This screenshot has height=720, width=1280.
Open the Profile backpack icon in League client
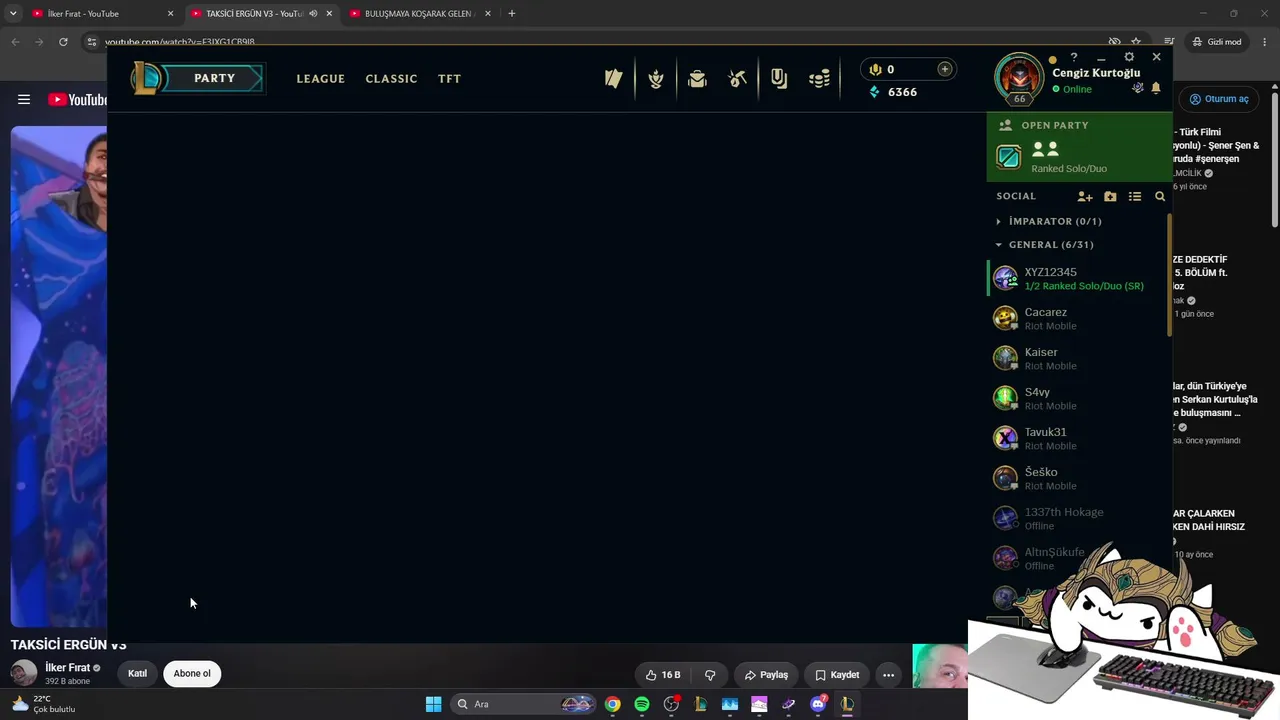pos(697,78)
